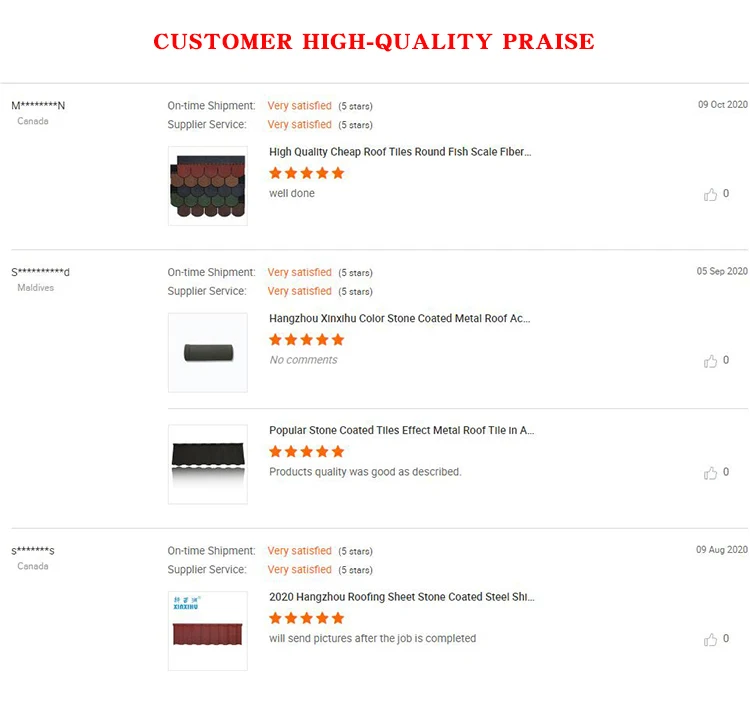Click star rating above "No comments"
The width and height of the screenshot is (750, 704).
[307, 340]
